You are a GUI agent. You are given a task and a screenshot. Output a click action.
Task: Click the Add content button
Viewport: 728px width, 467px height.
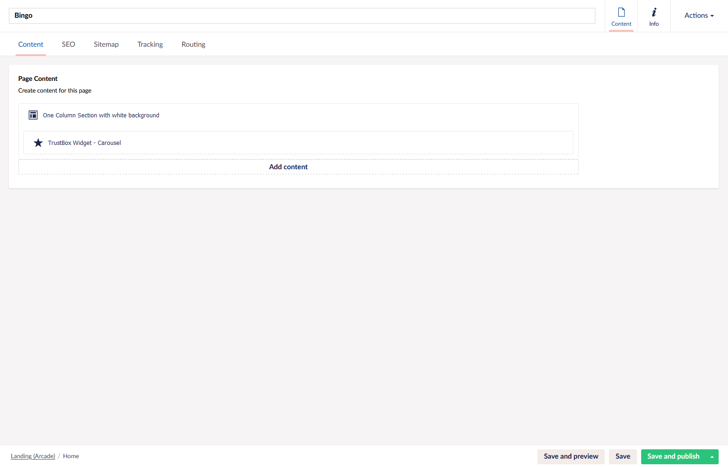click(298, 167)
